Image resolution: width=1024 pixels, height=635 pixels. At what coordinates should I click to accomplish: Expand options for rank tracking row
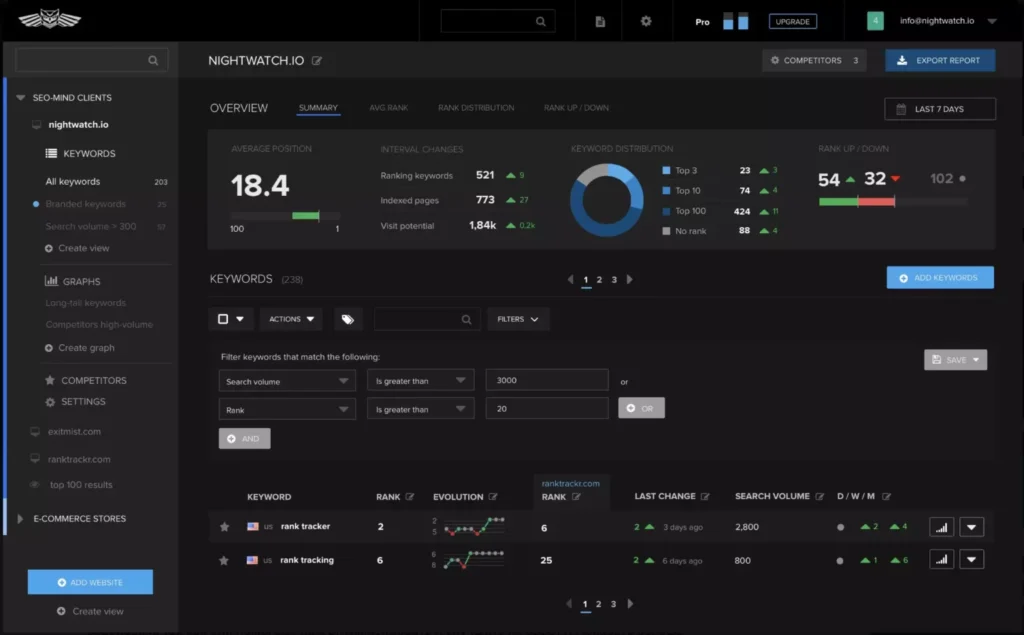point(972,559)
